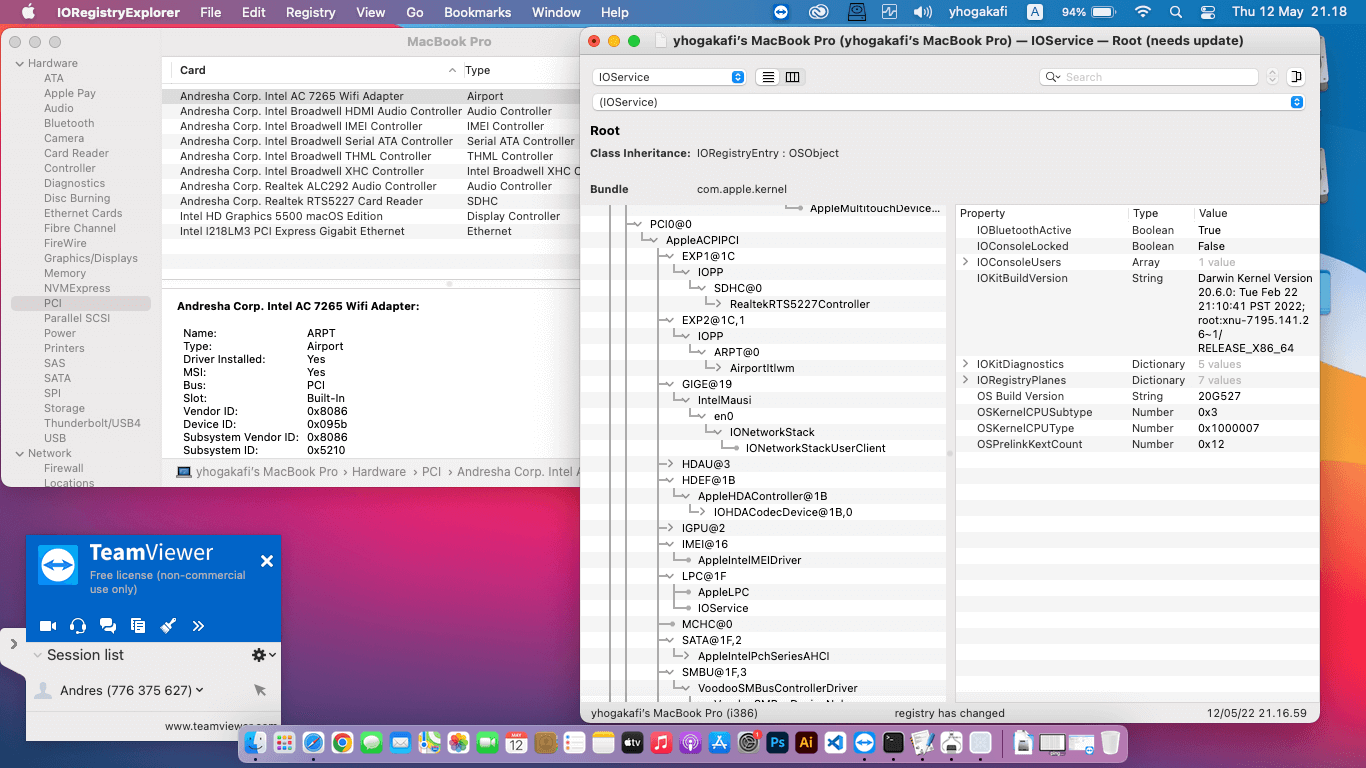
Task: Collapse the Session list section
Action: 37,655
